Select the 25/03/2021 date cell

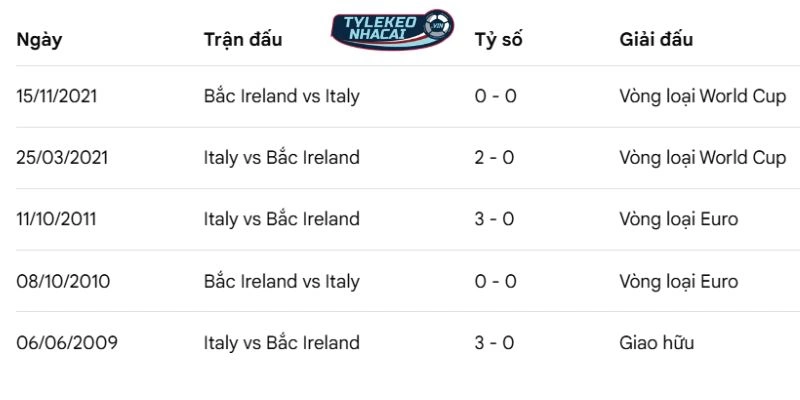click(x=62, y=158)
